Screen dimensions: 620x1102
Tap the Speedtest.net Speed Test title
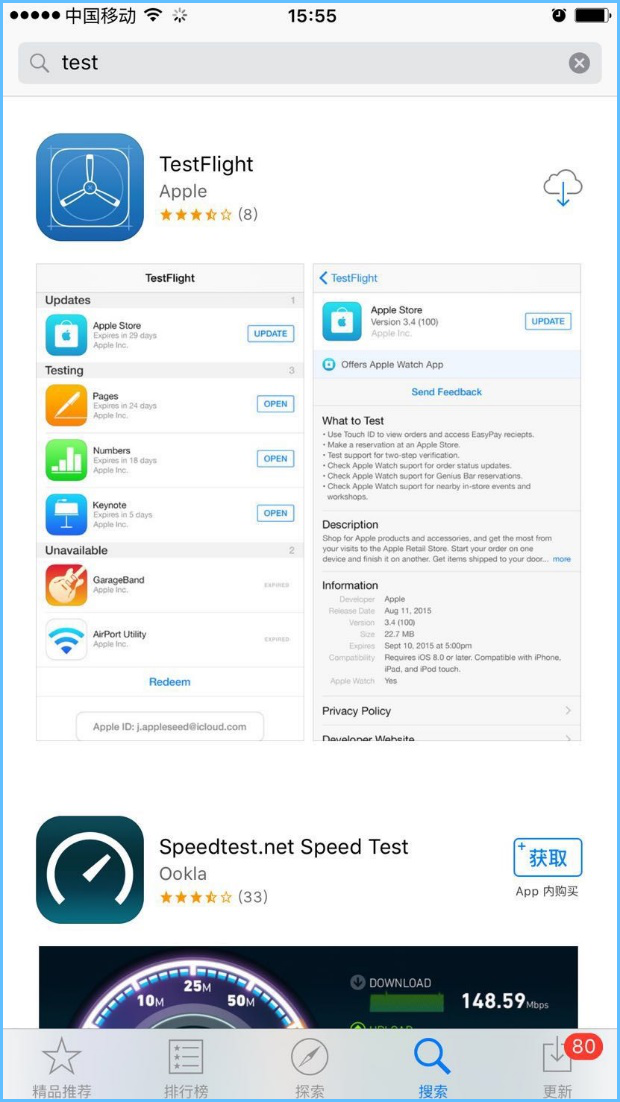(283, 847)
